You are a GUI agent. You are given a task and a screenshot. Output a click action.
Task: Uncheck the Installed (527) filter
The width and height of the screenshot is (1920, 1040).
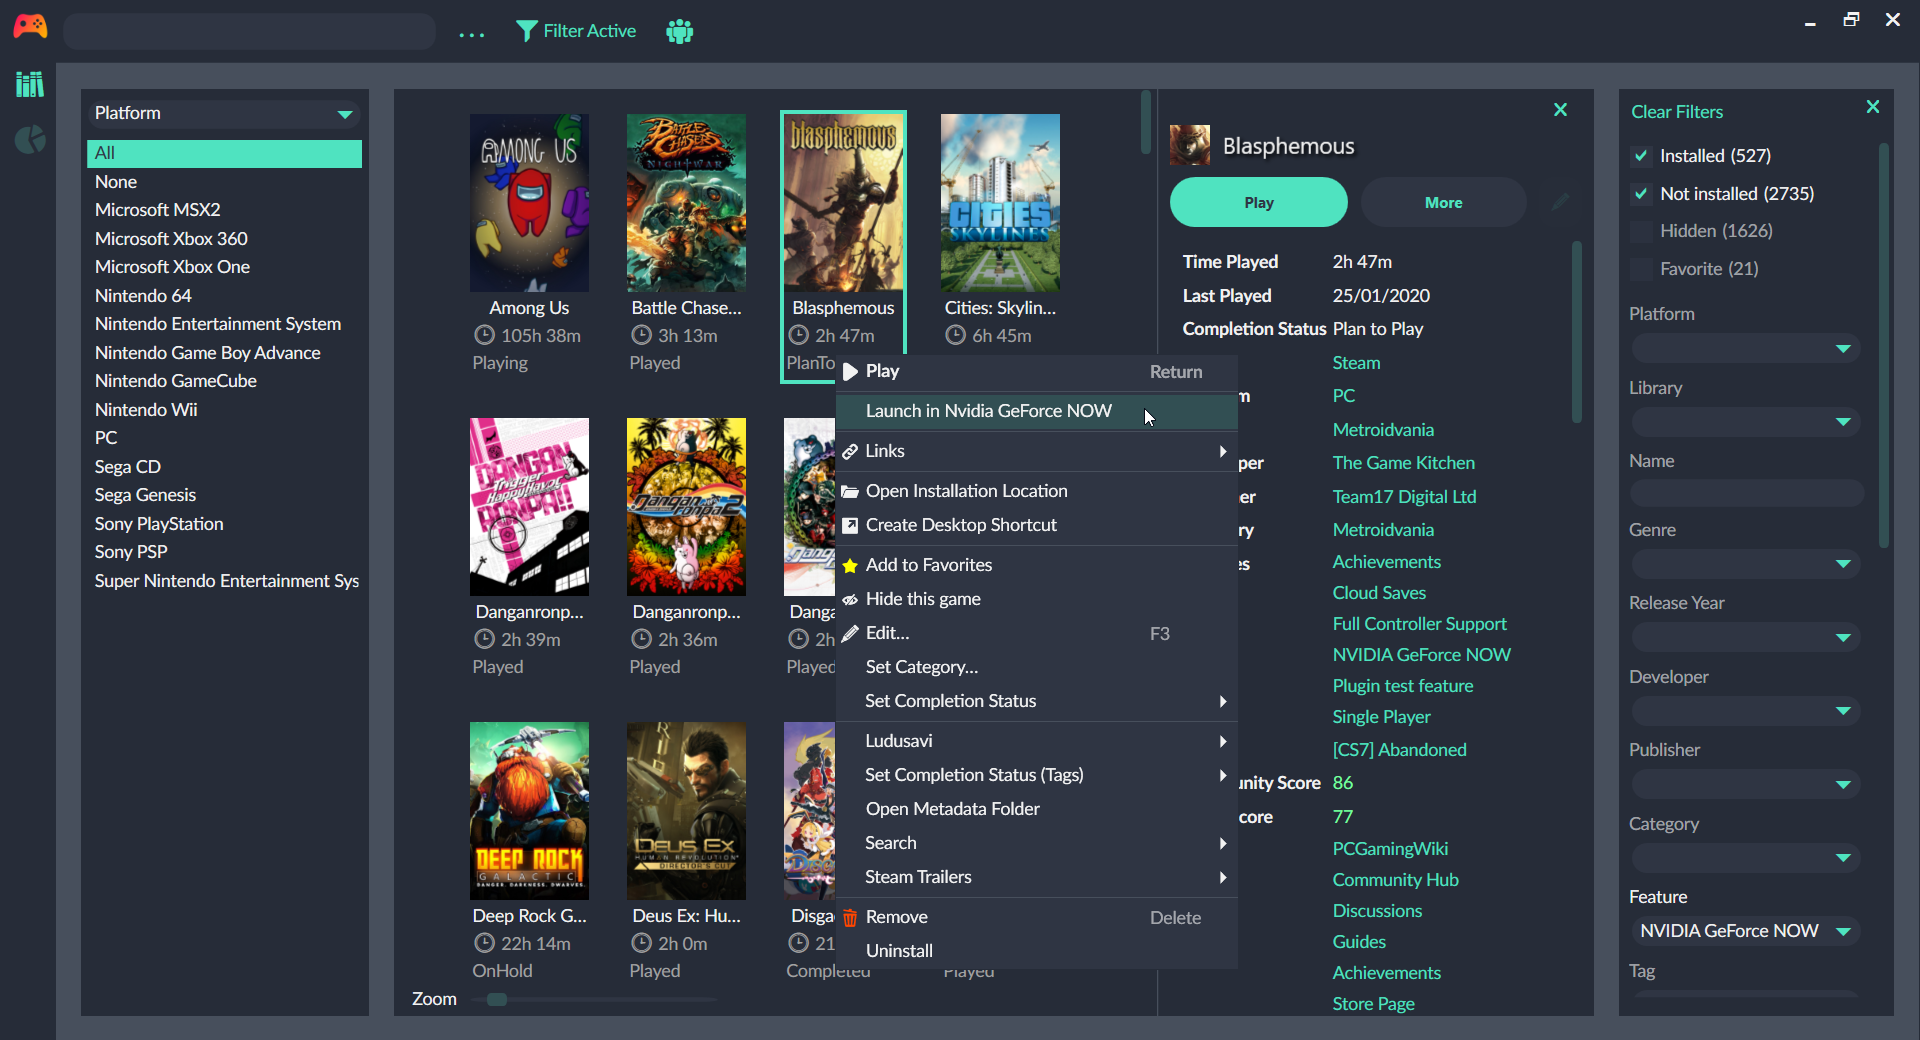pyautogui.click(x=1641, y=156)
